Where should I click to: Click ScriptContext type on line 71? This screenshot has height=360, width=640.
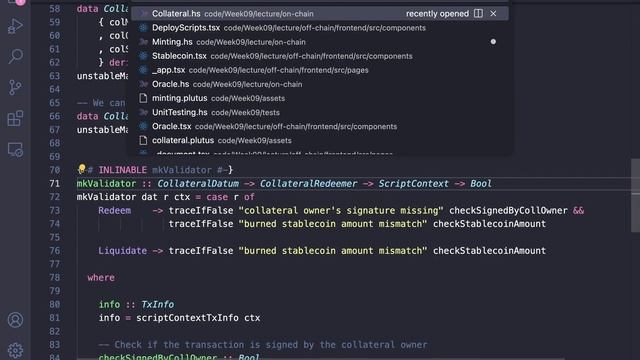(413, 184)
